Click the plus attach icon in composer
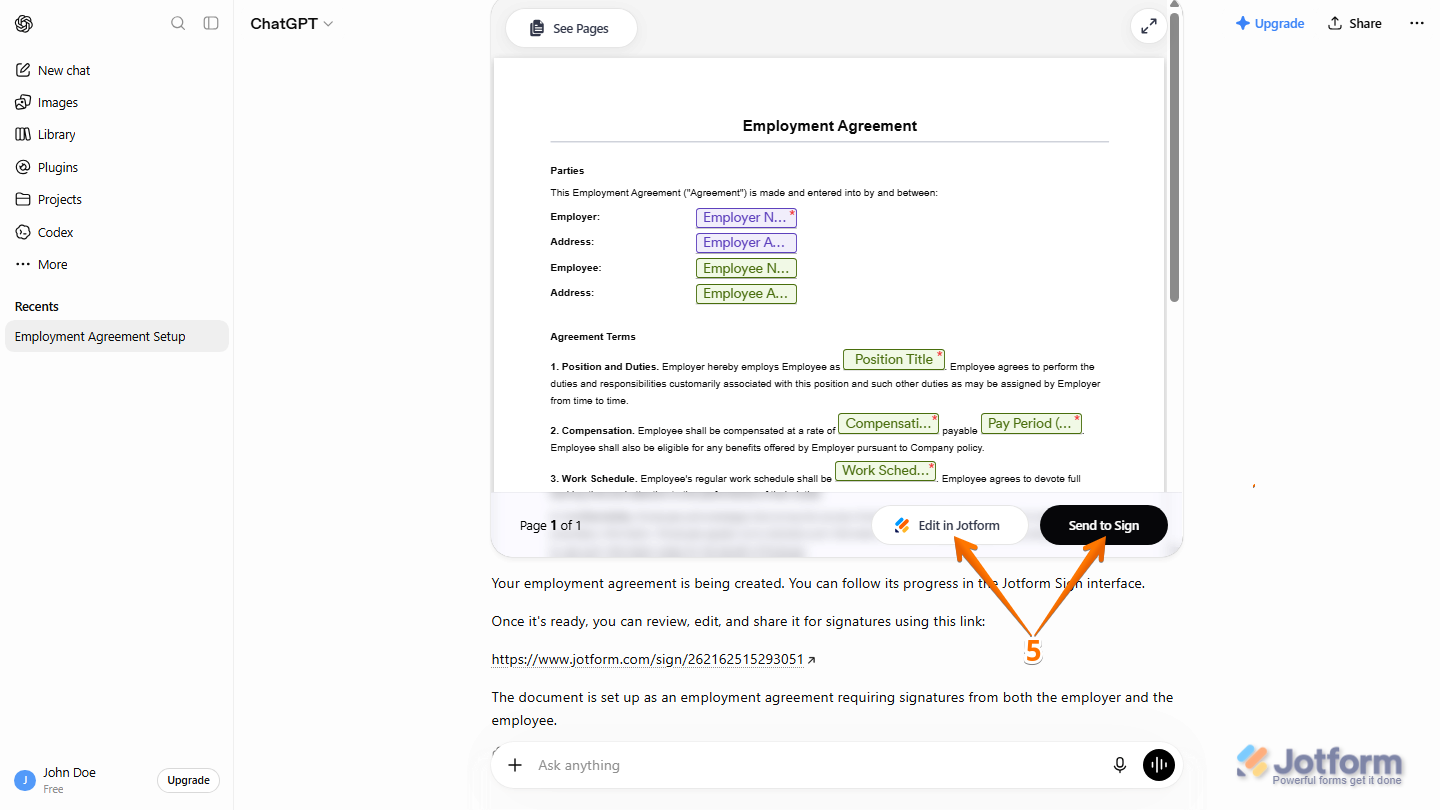The image size is (1440, 810). click(x=515, y=765)
